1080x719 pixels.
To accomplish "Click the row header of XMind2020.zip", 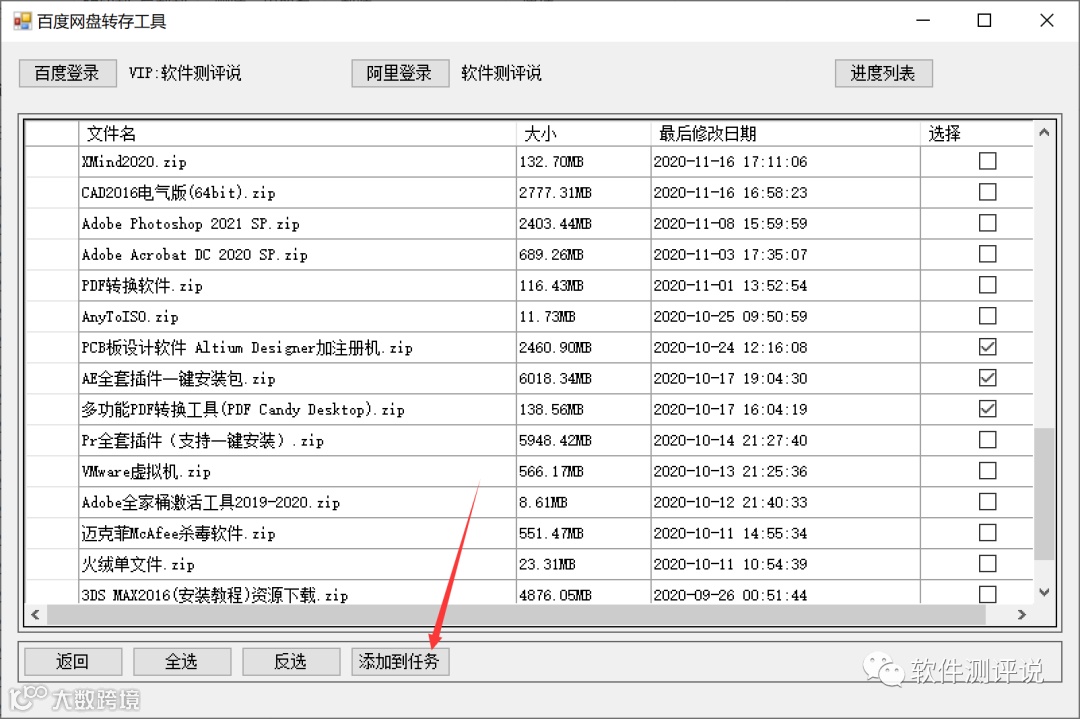I will tap(52, 162).
